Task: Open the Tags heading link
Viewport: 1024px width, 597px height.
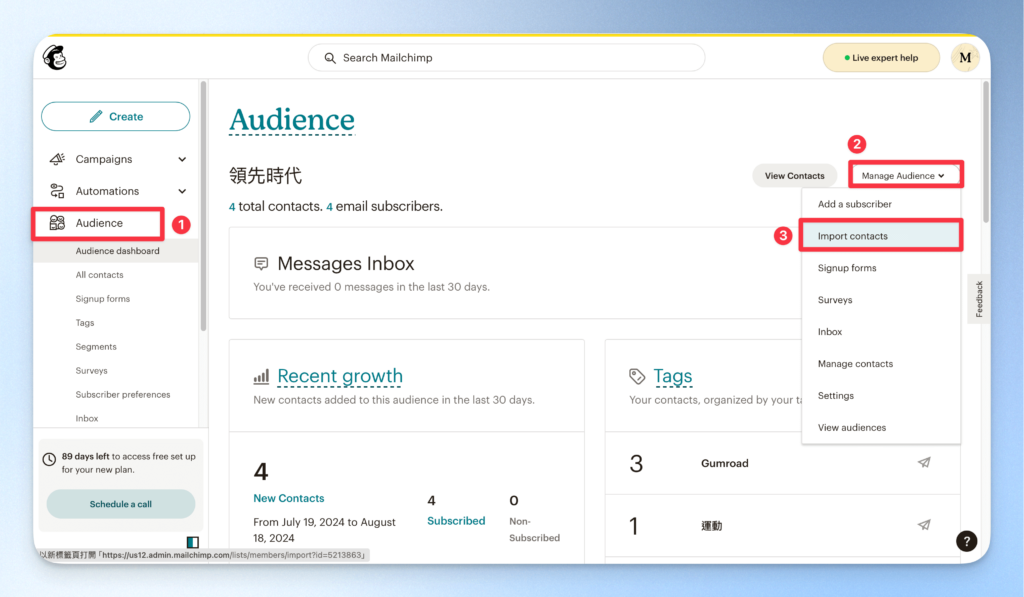Action: (x=673, y=376)
